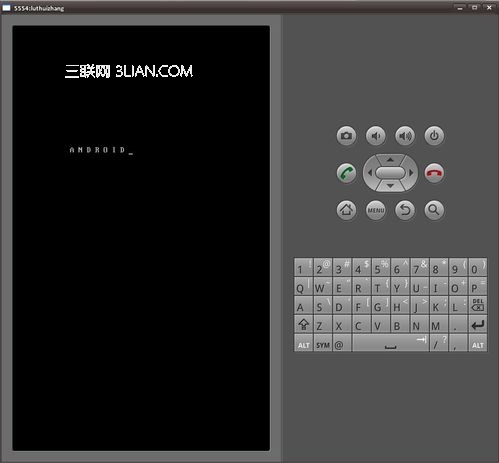Click the J key
Image resolution: width=499 pixels, height=463 pixels.
pos(419,305)
